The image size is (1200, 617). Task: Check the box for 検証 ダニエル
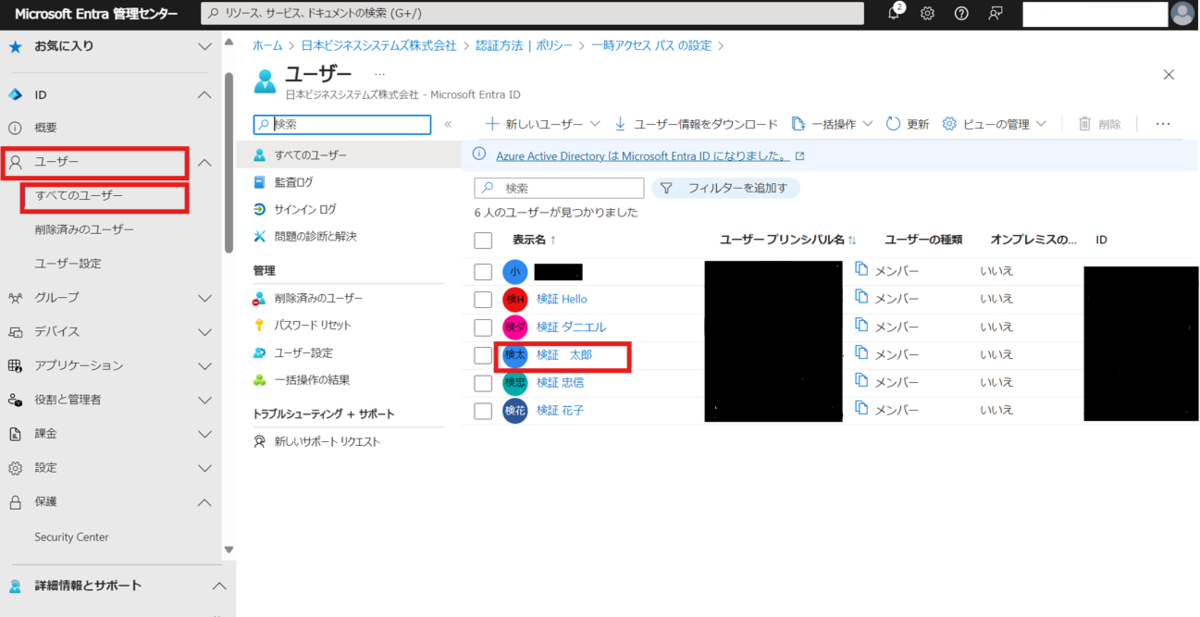[483, 327]
